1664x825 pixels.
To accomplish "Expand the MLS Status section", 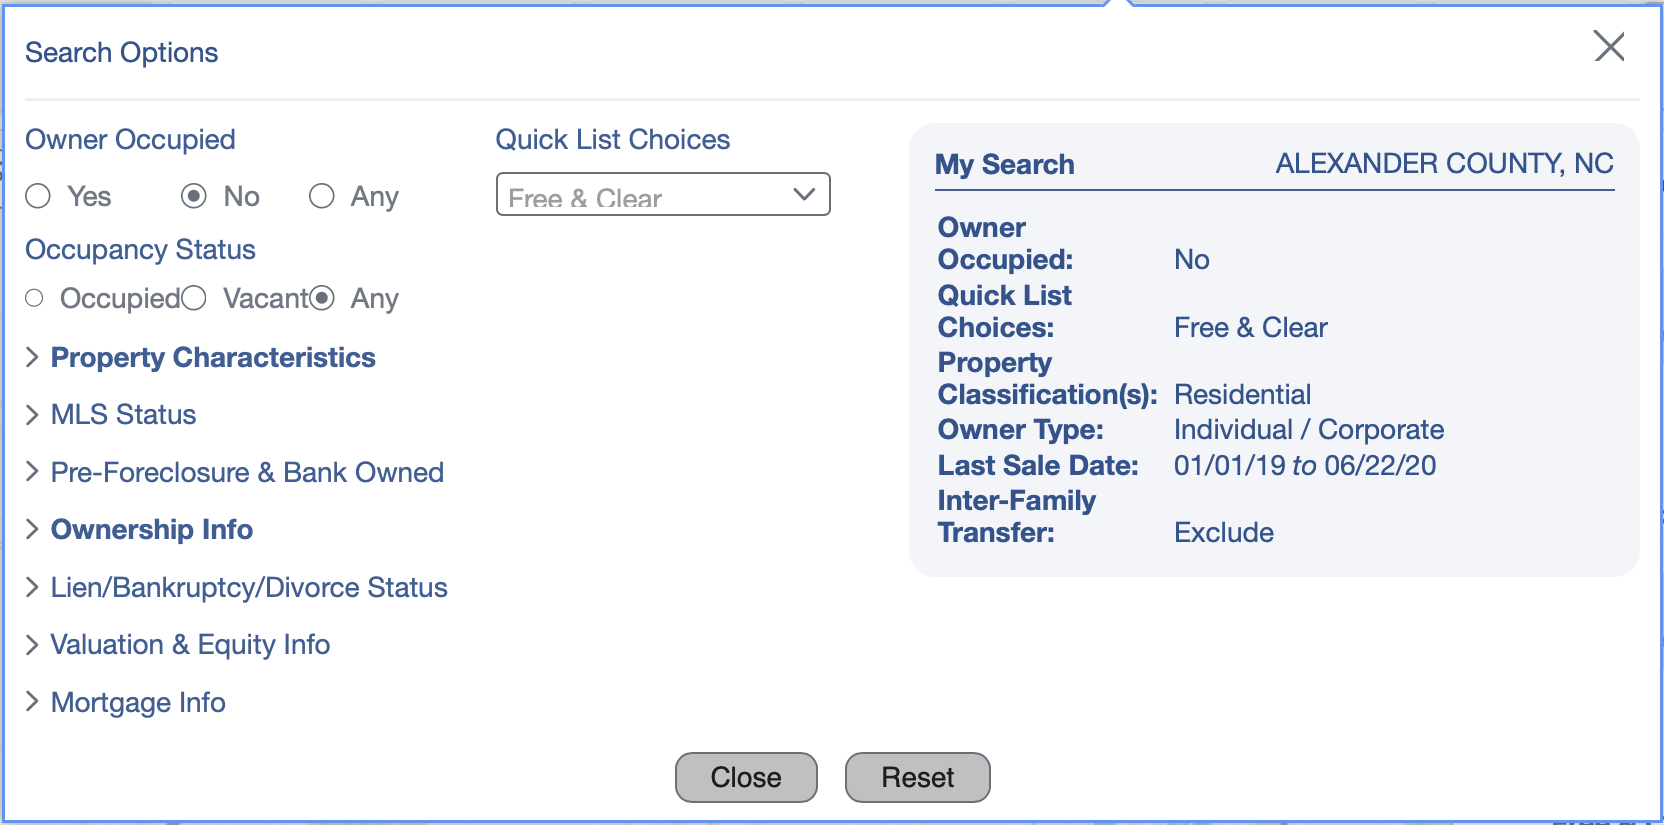I will (123, 414).
